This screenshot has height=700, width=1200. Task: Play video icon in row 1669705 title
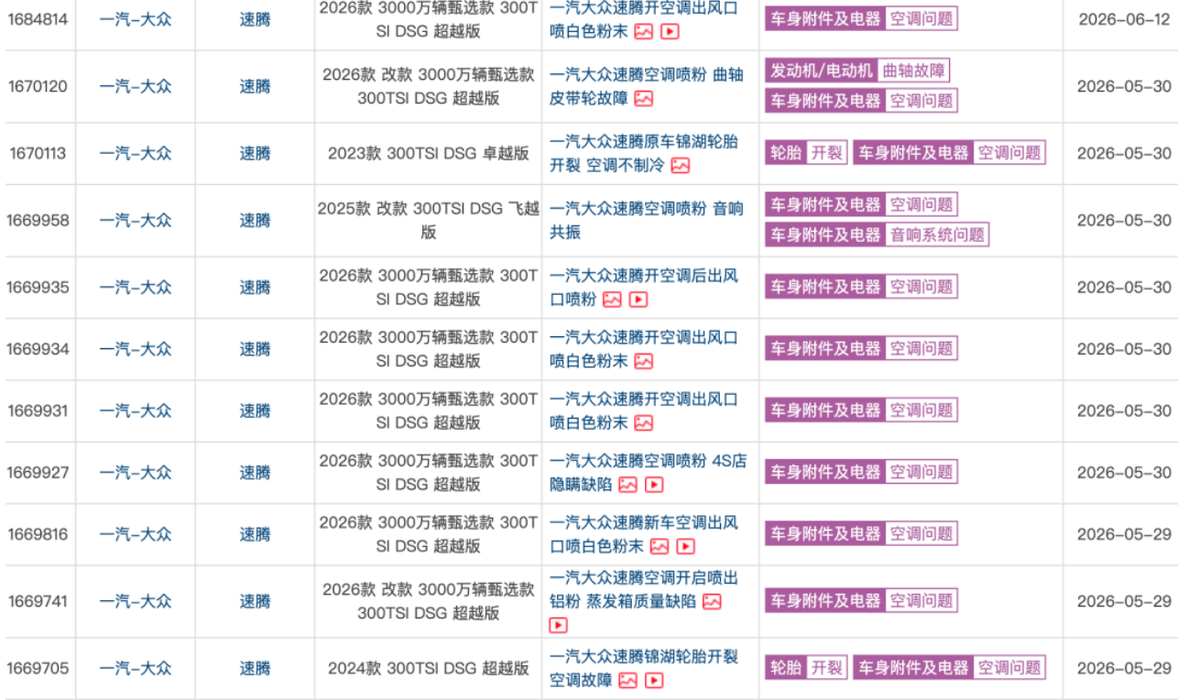pyautogui.click(x=654, y=680)
